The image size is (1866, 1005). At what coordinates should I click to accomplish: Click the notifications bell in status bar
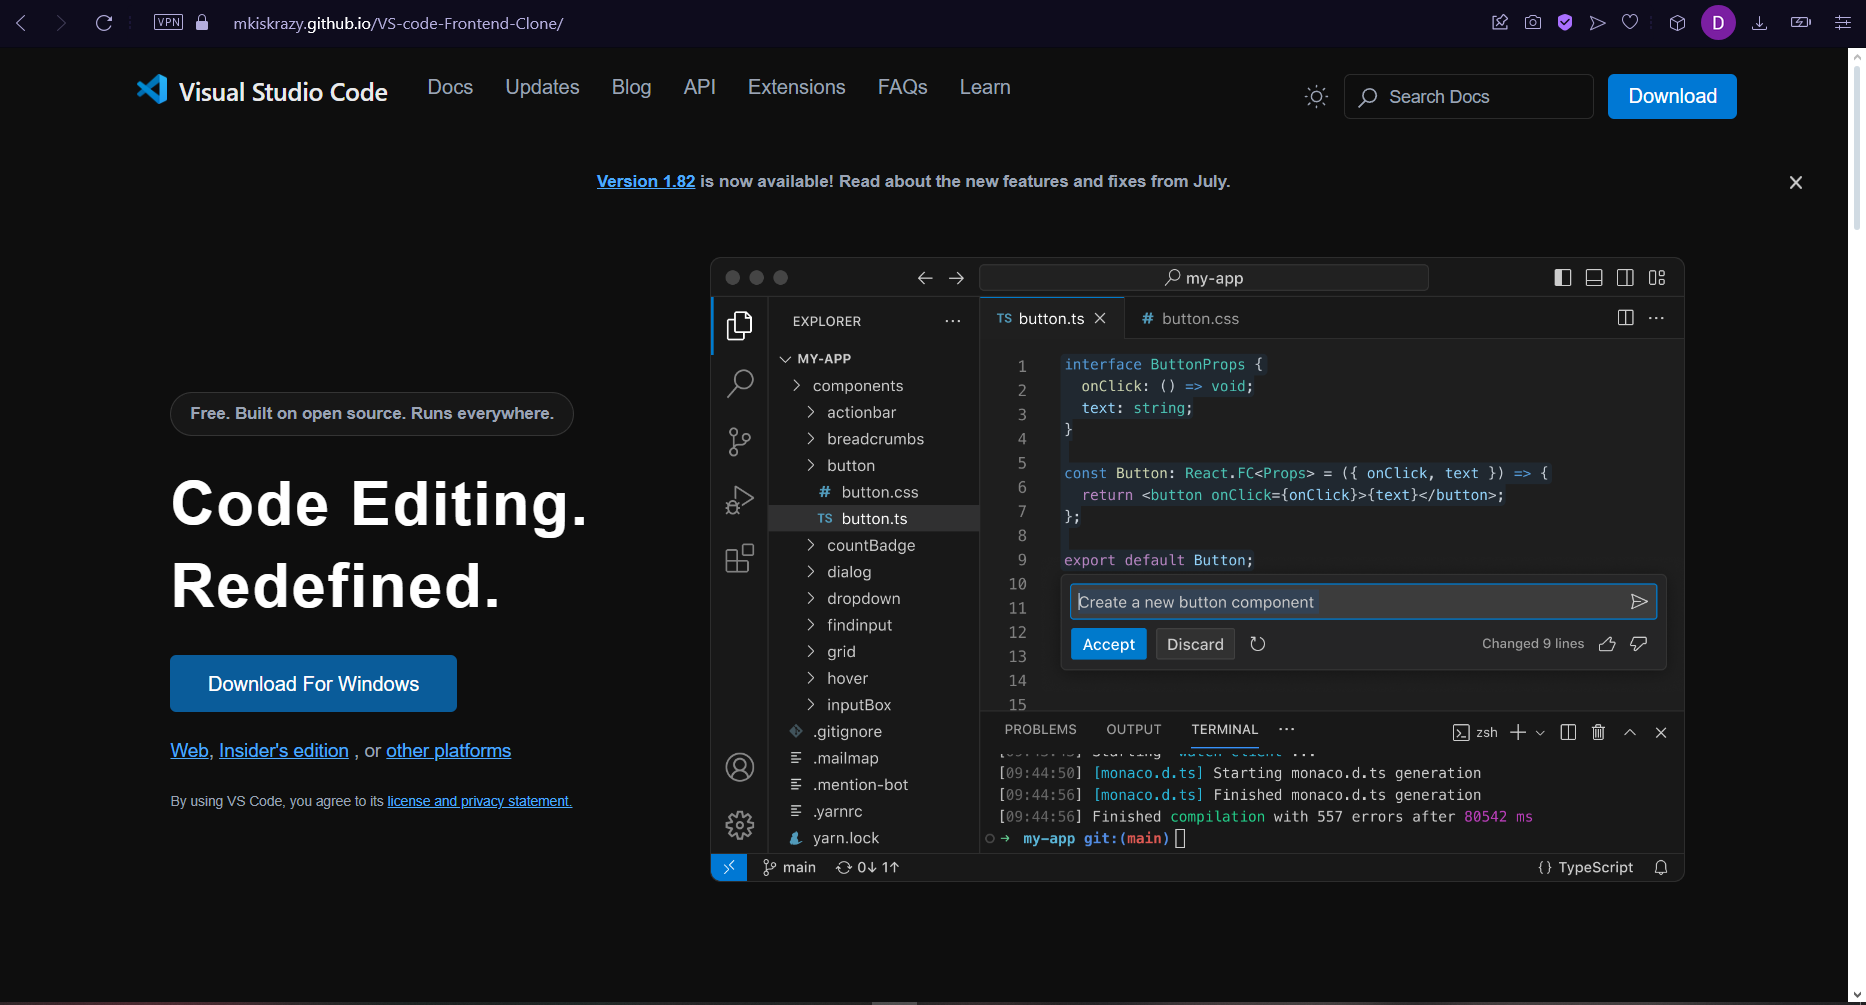1661,867
